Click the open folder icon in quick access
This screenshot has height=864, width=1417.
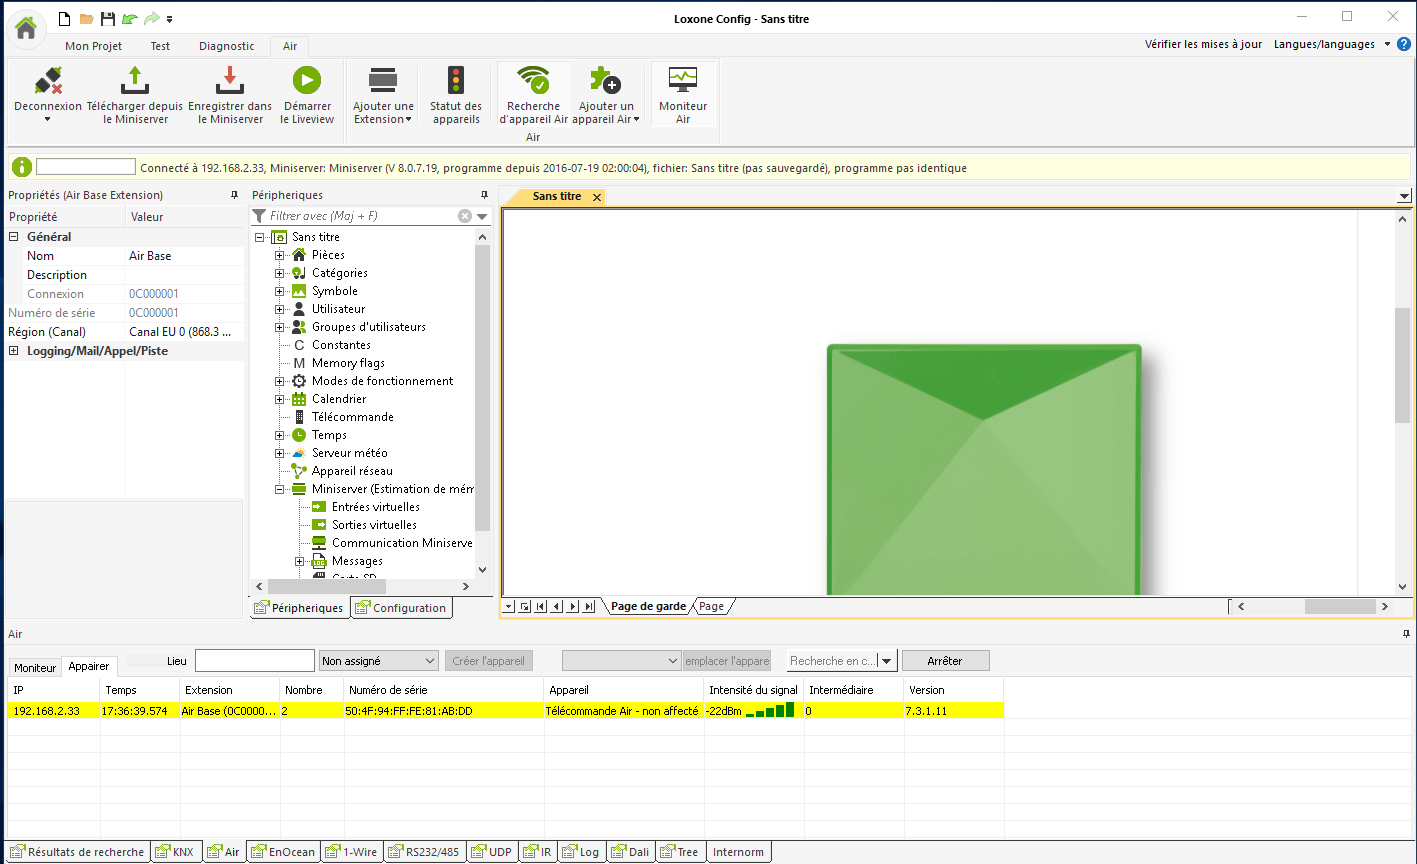(x=86, y=19)
